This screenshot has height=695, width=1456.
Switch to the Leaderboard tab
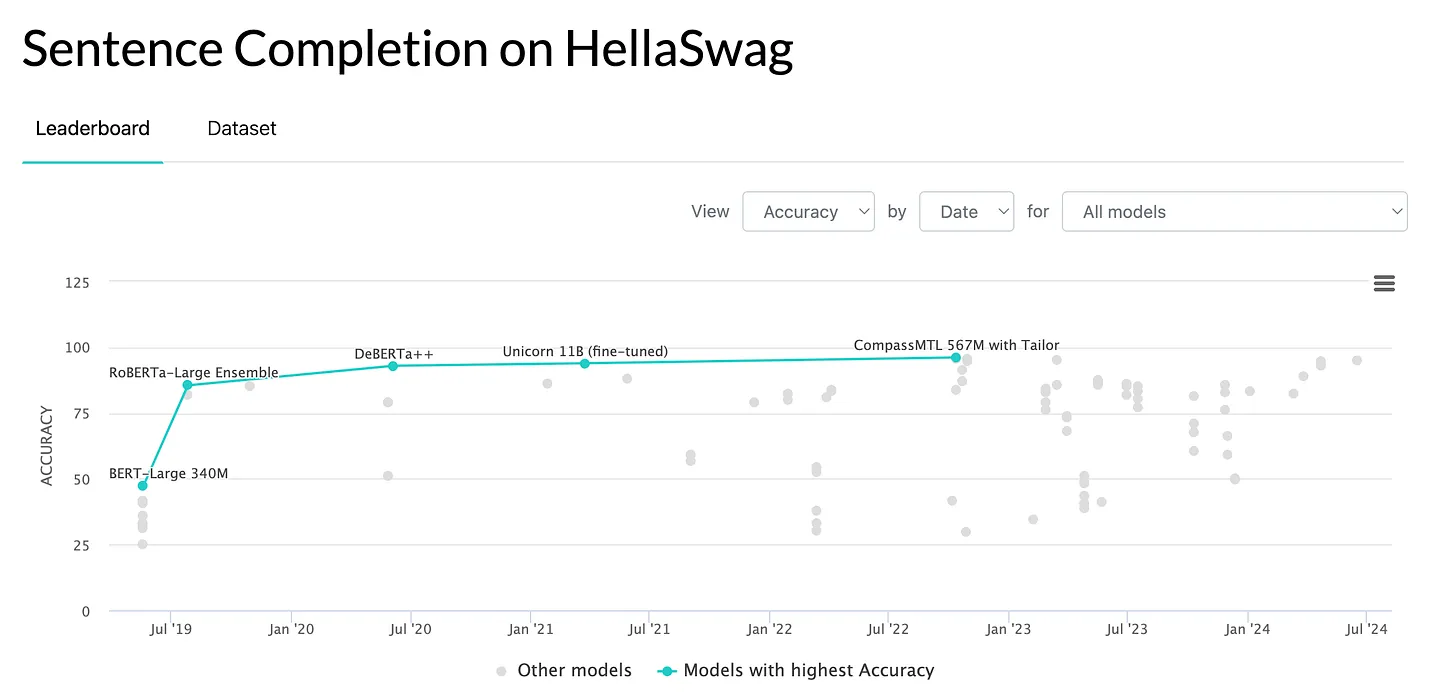click(x=92, y=128)
